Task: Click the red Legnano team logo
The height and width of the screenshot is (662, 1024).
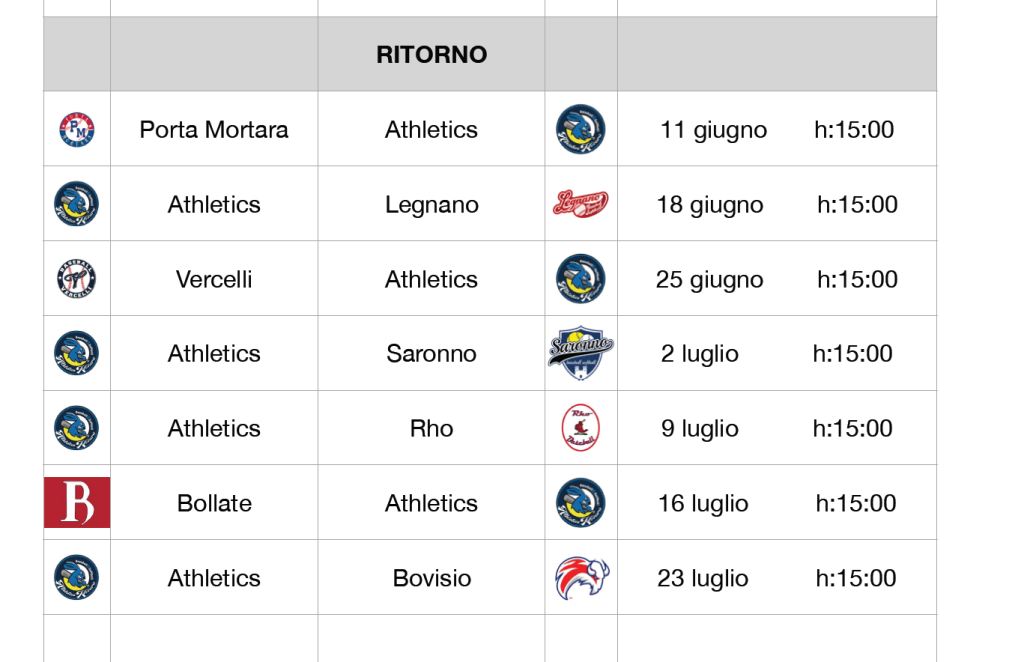Action: tap(581, 204)
